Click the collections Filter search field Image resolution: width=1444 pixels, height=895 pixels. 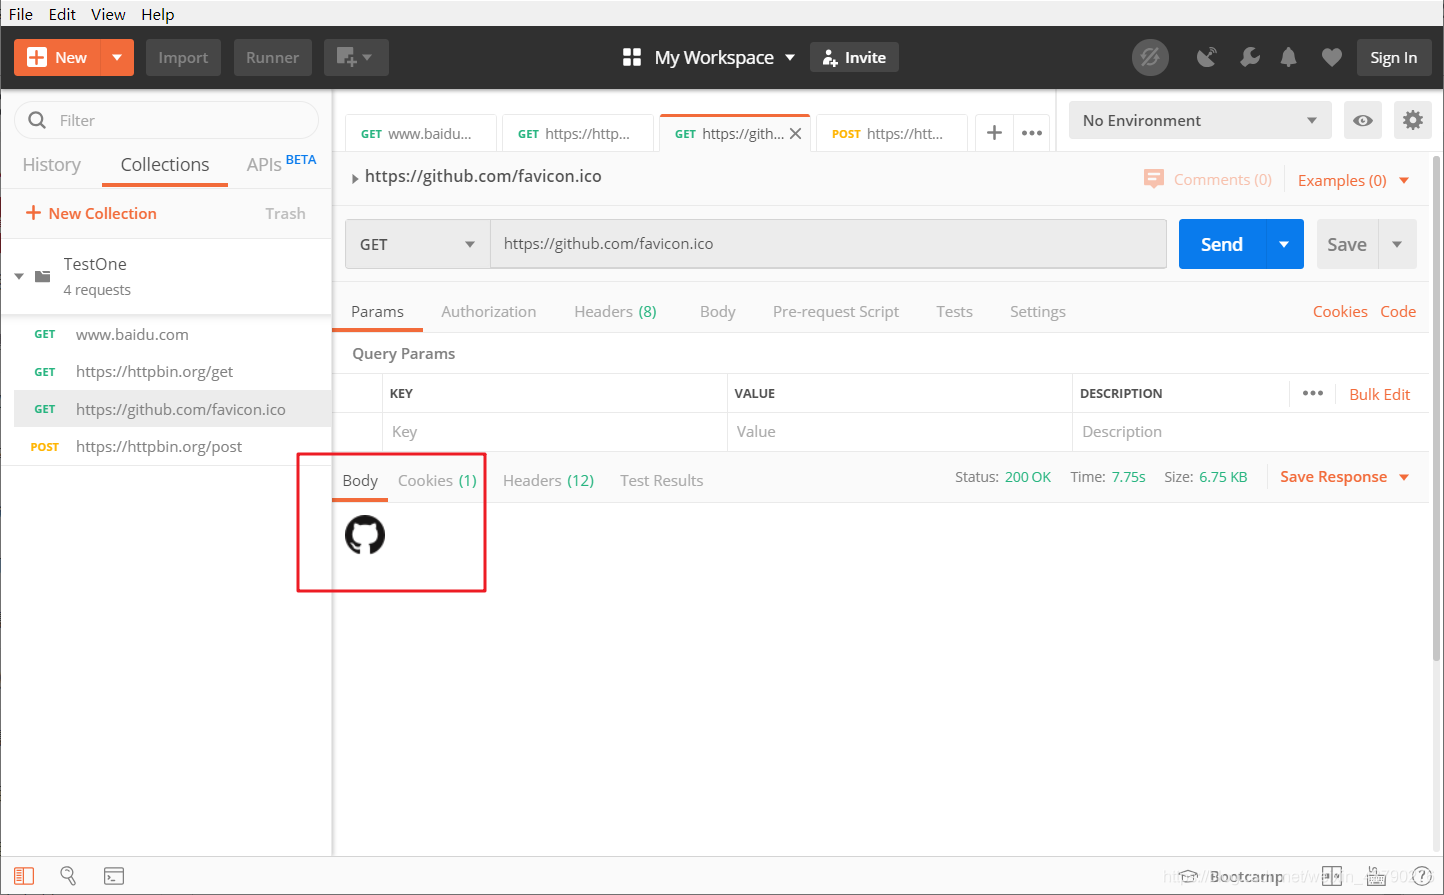pos(166,120)
